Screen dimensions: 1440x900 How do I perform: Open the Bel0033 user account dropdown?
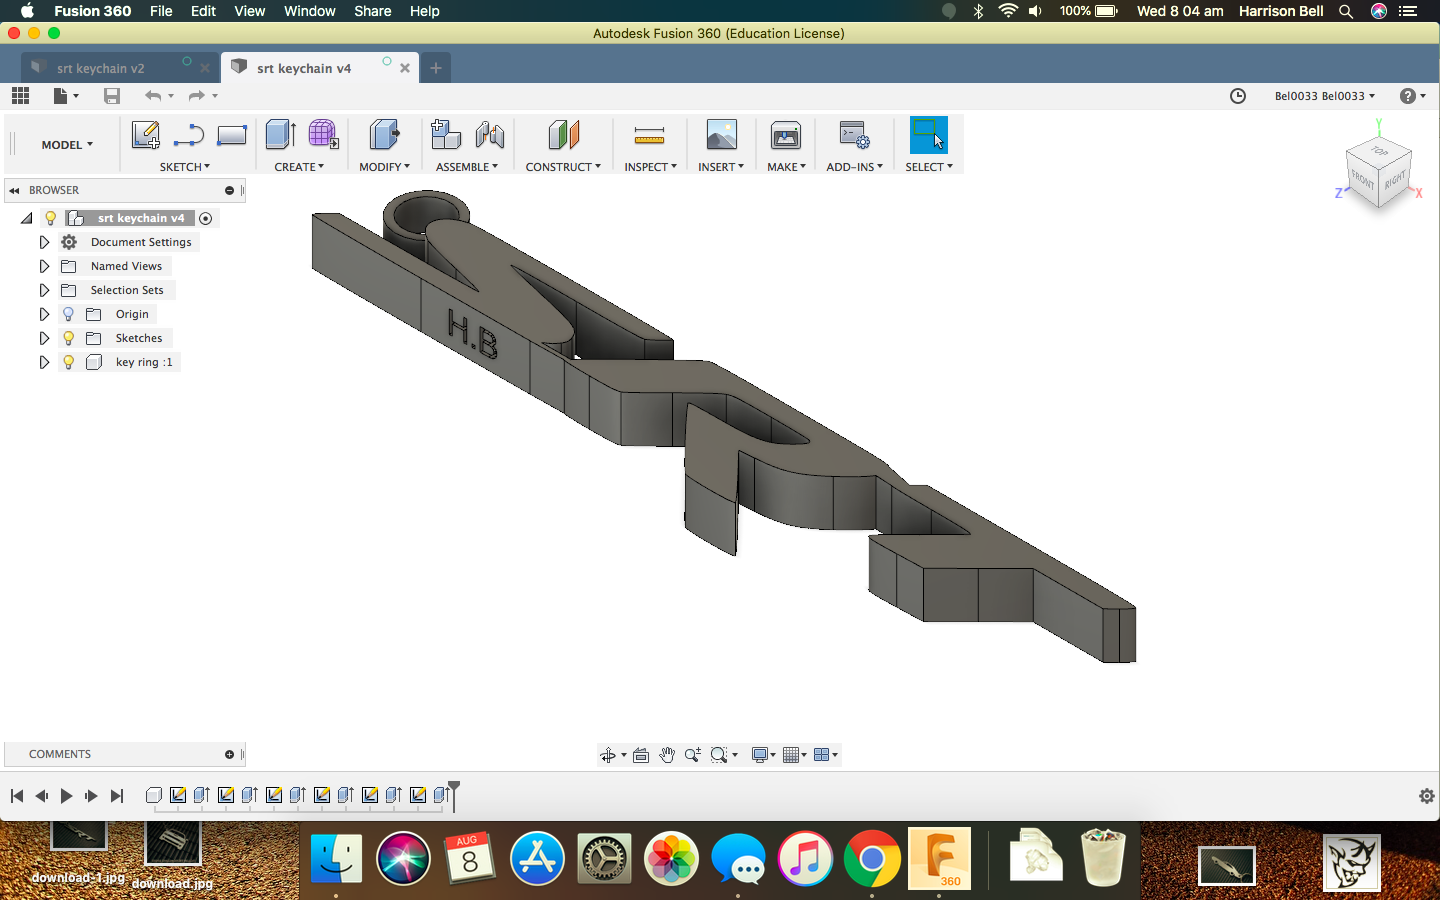pos(1325,96)
